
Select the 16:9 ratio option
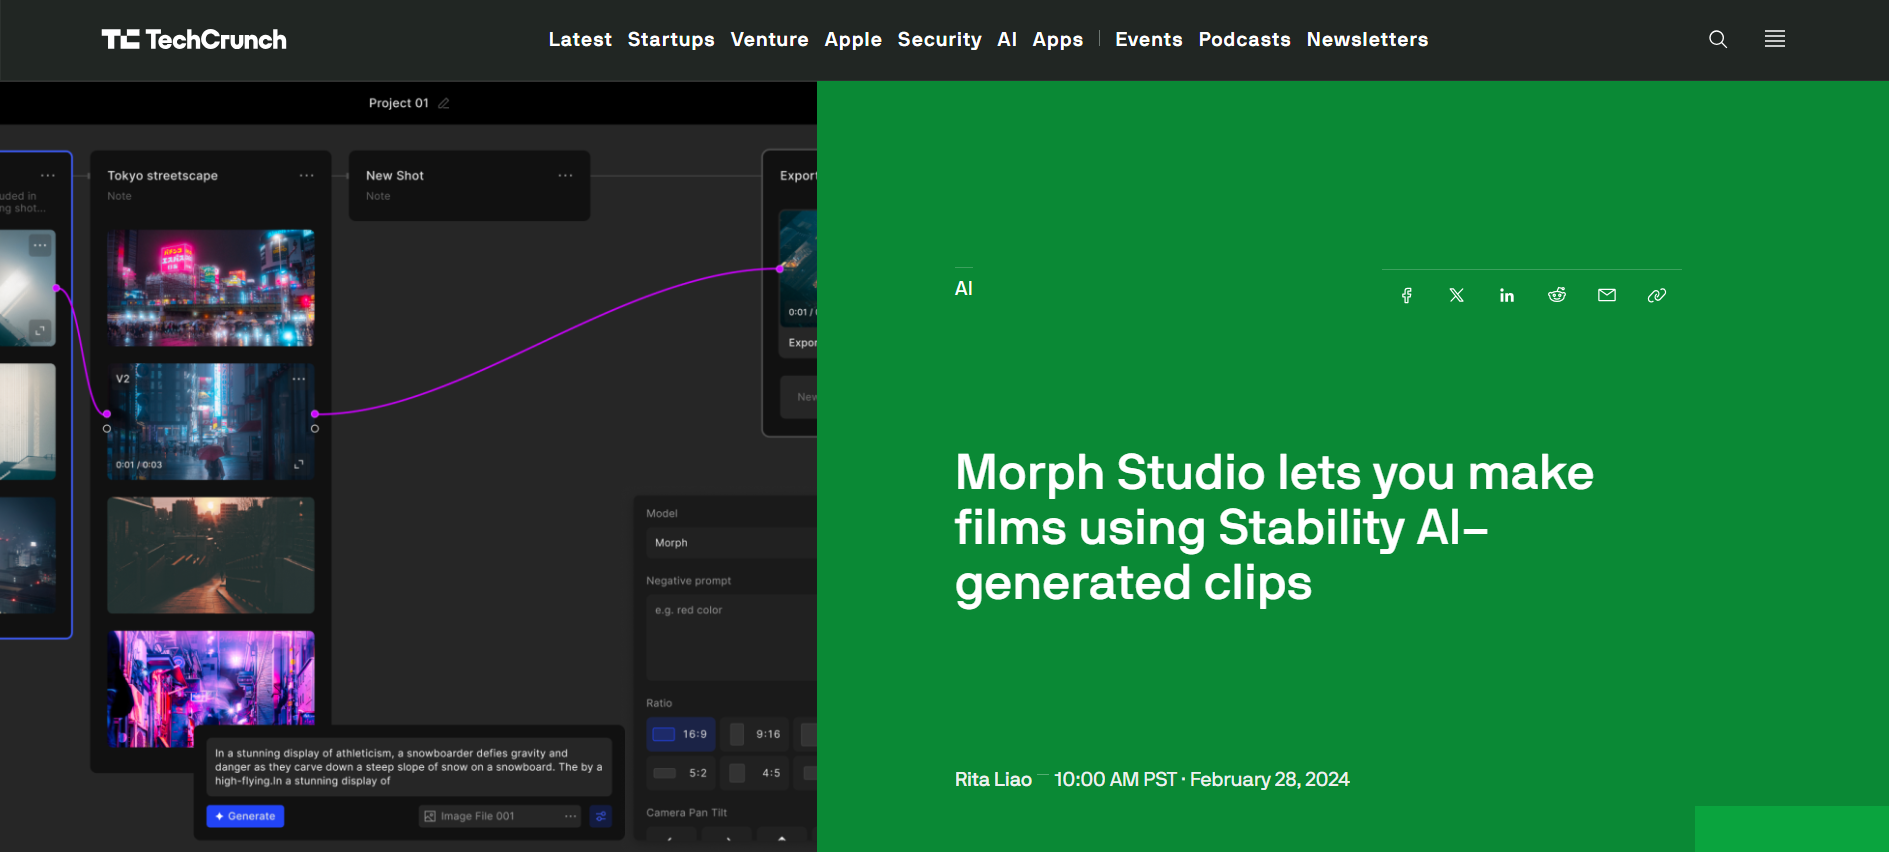(681, 734)
